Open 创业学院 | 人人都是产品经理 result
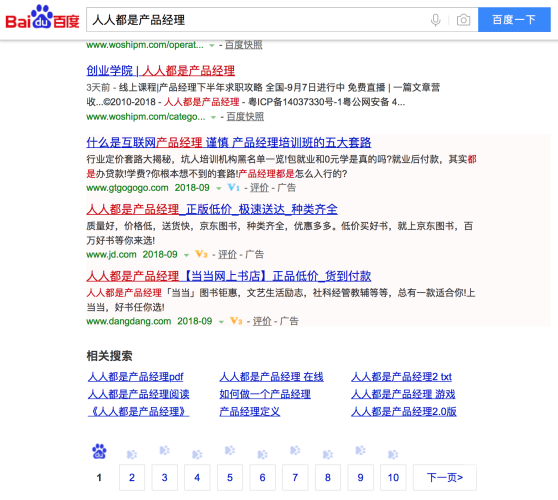This screenshot has width=558, height=500. [x=160, y=71]
